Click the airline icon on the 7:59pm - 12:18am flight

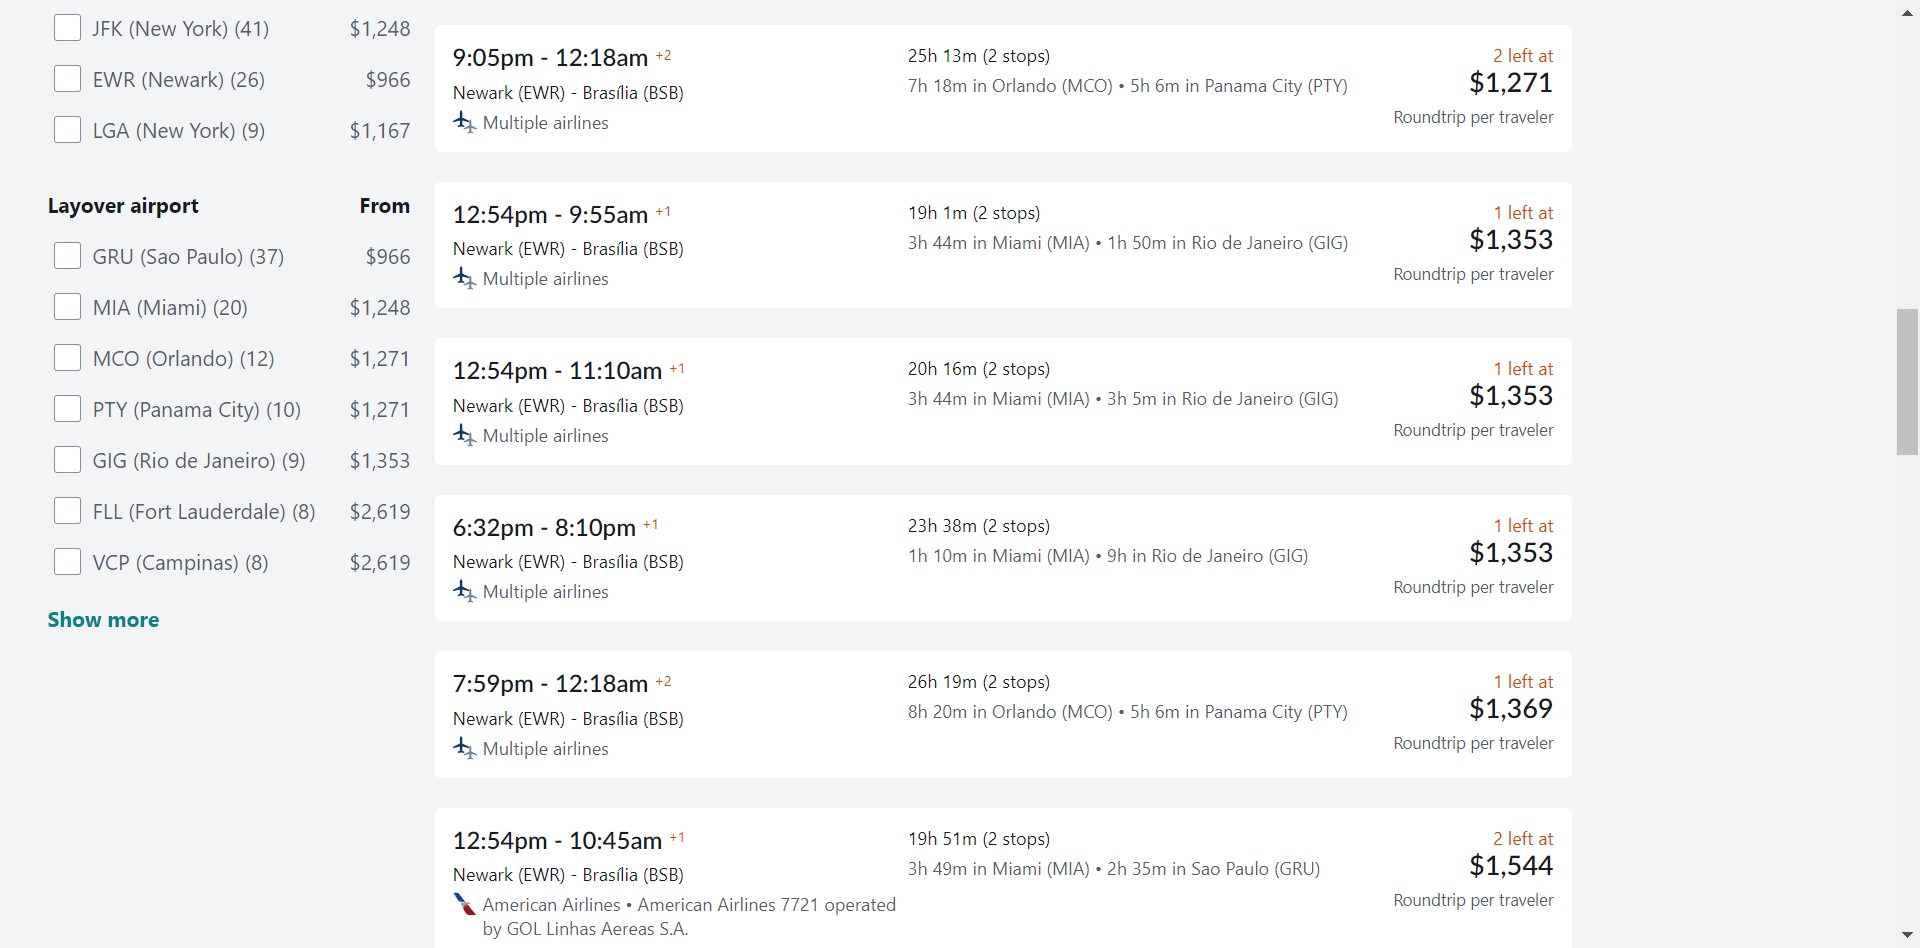point(464,749)
